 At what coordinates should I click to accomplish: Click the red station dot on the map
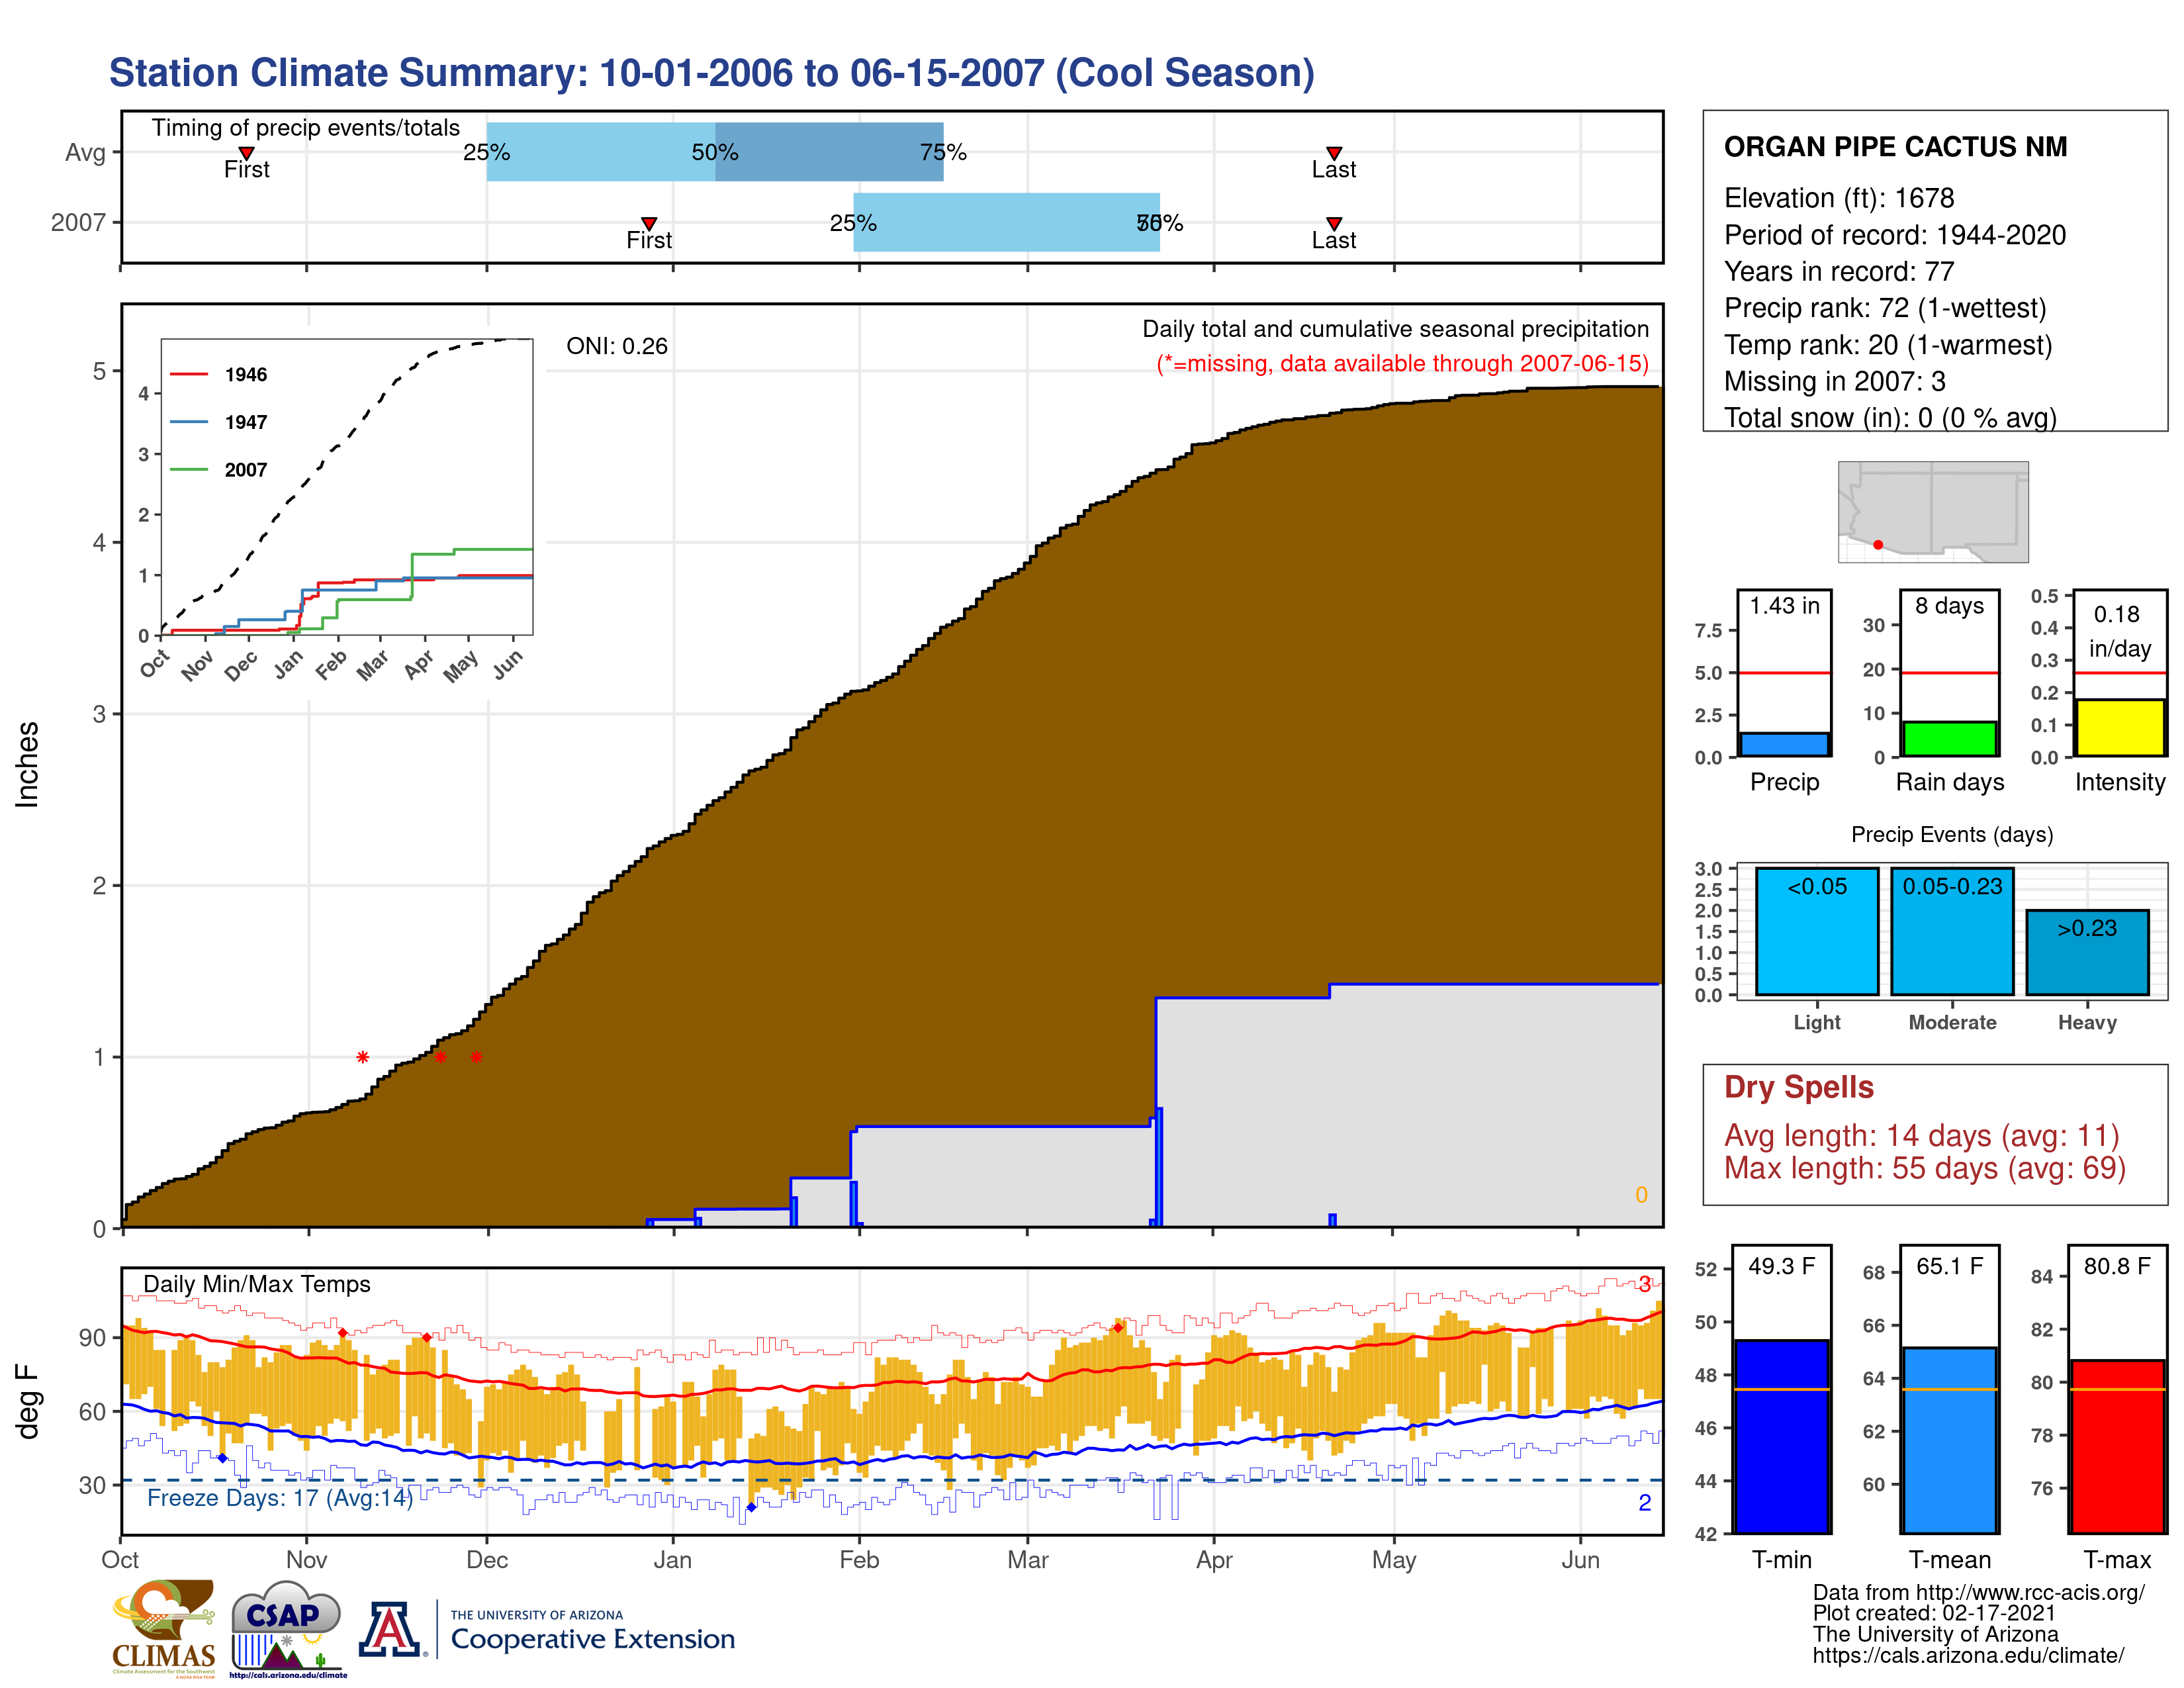1878,545
